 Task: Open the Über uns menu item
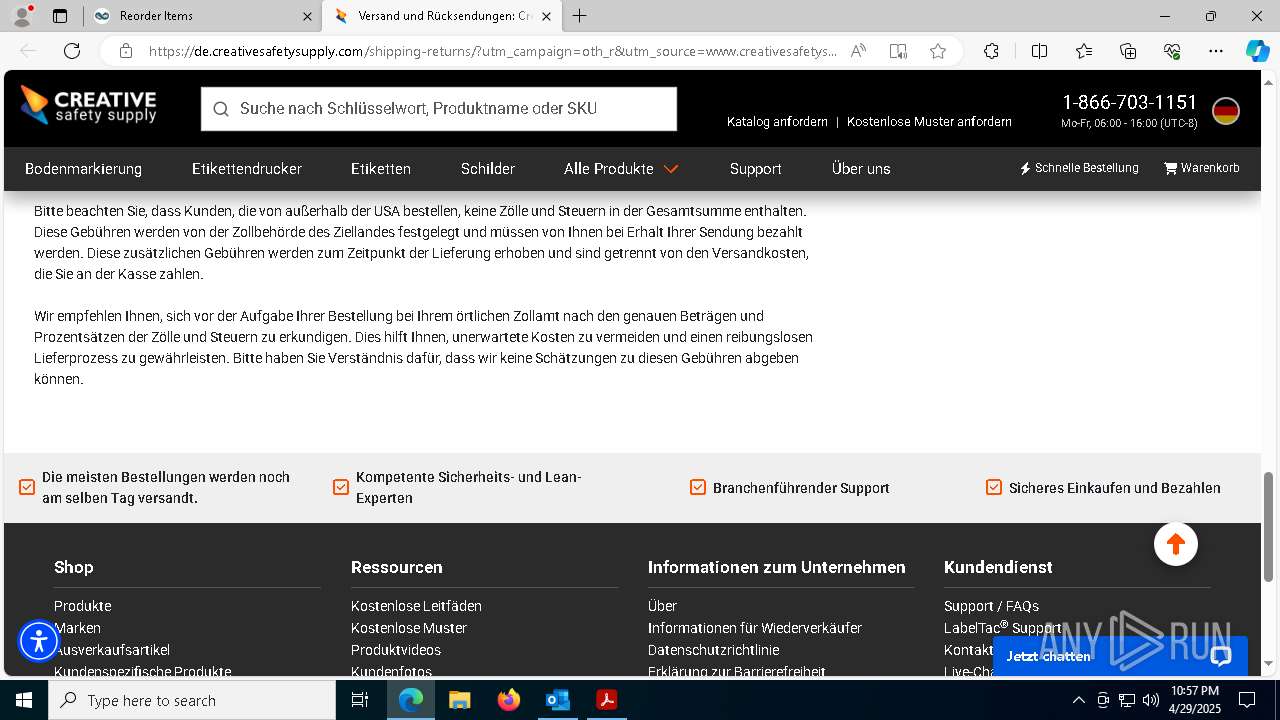861,169
